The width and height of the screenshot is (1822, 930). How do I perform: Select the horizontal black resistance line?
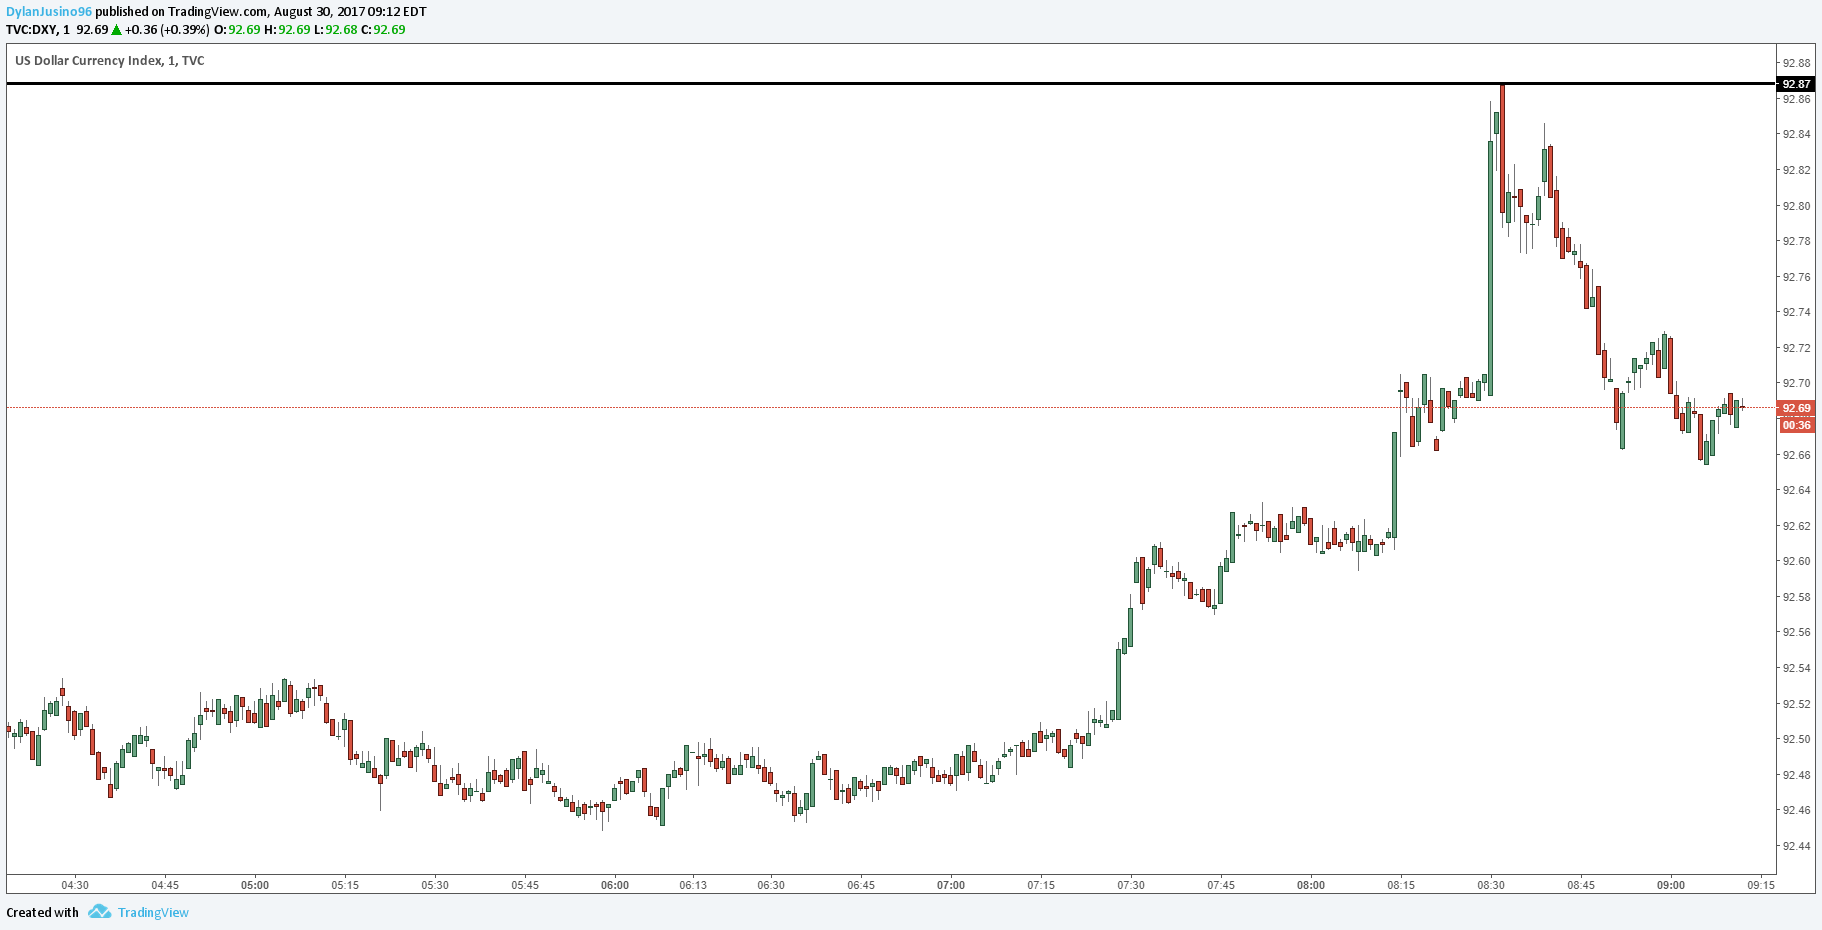click(890, 84)
